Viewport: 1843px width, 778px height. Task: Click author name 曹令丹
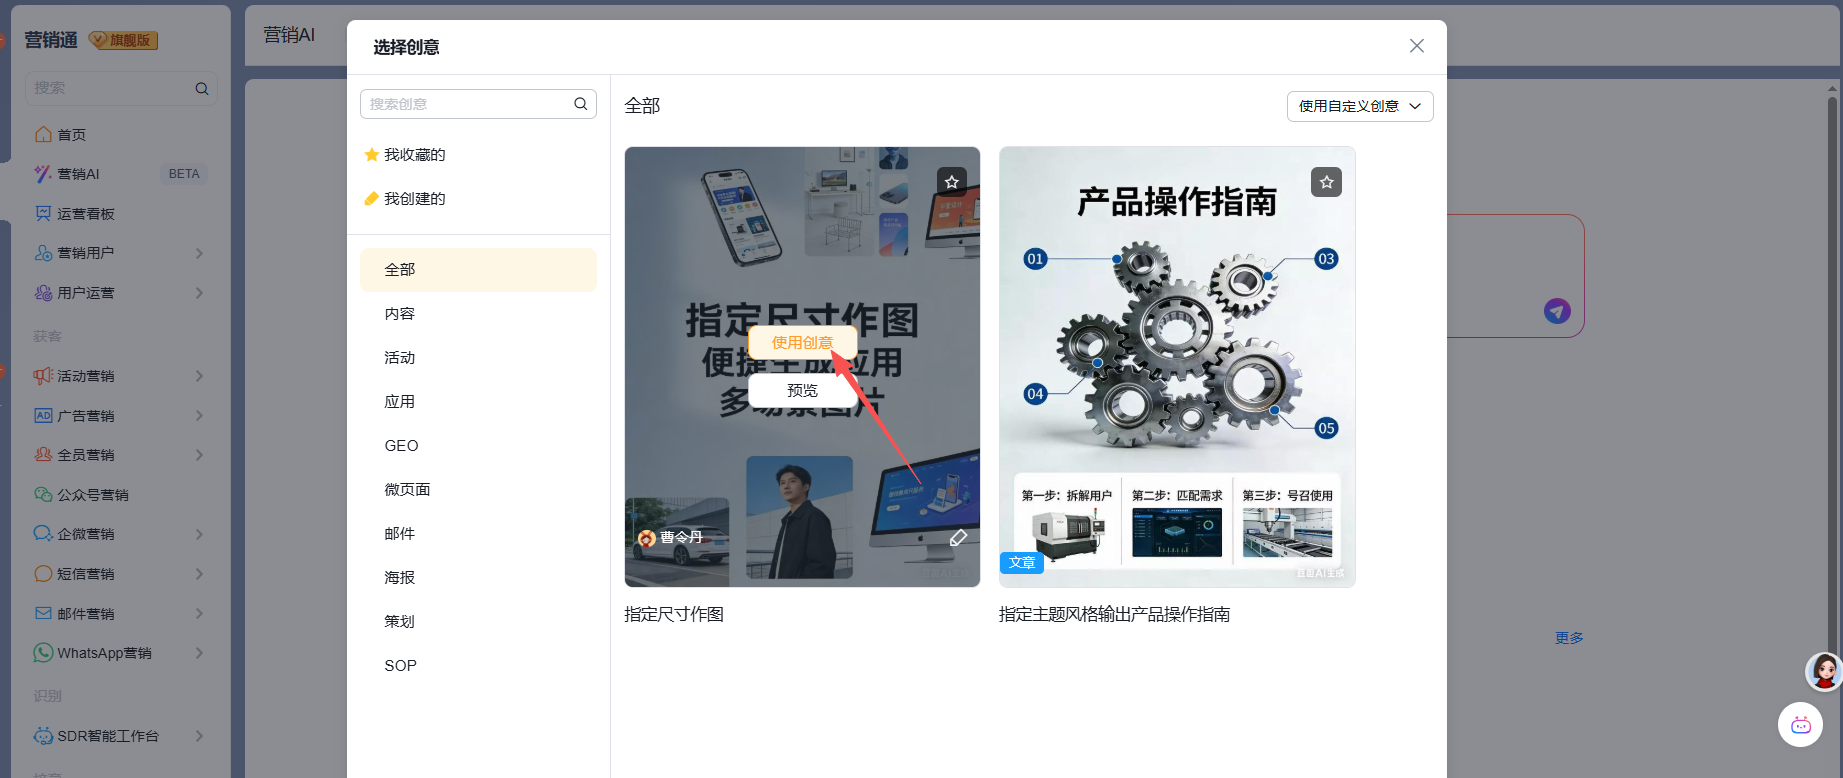tap(681, 538)
